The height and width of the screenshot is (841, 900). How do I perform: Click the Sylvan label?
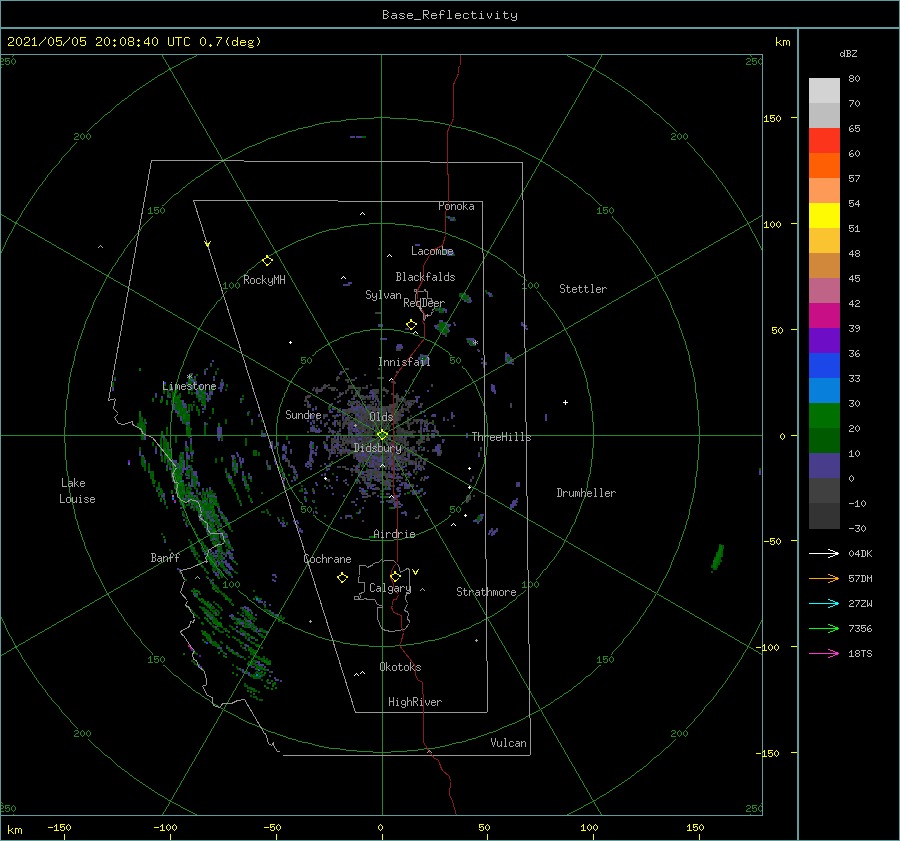[x=383, y=295]
